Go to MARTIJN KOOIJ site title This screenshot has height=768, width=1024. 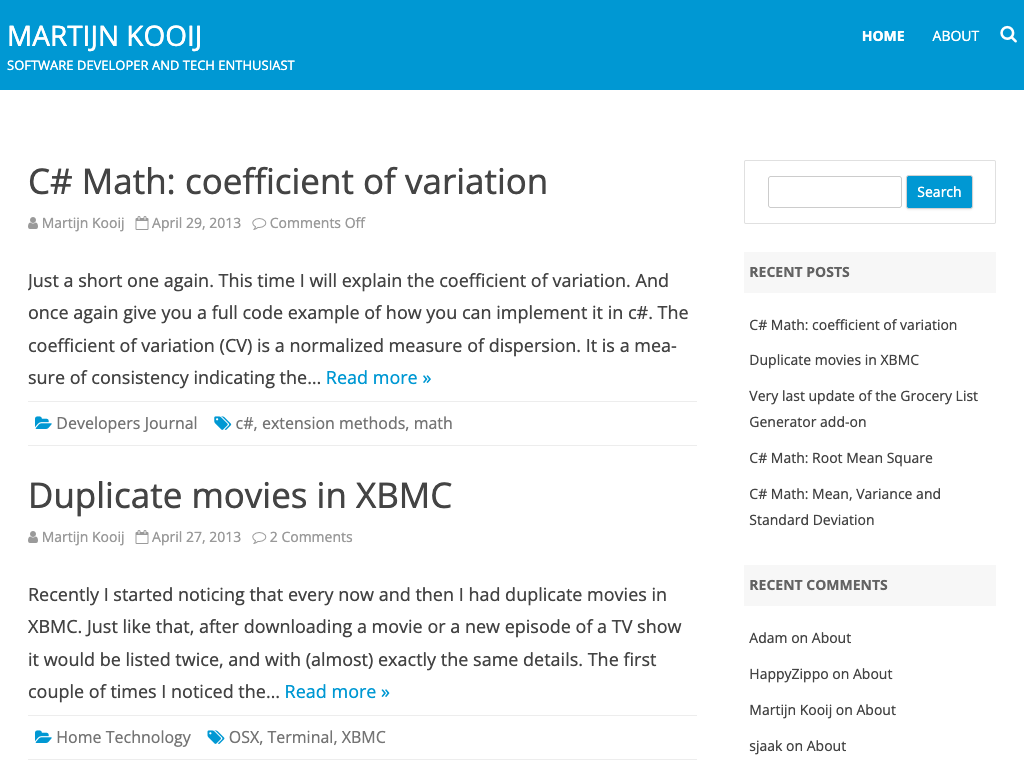(x=105, y=36)
